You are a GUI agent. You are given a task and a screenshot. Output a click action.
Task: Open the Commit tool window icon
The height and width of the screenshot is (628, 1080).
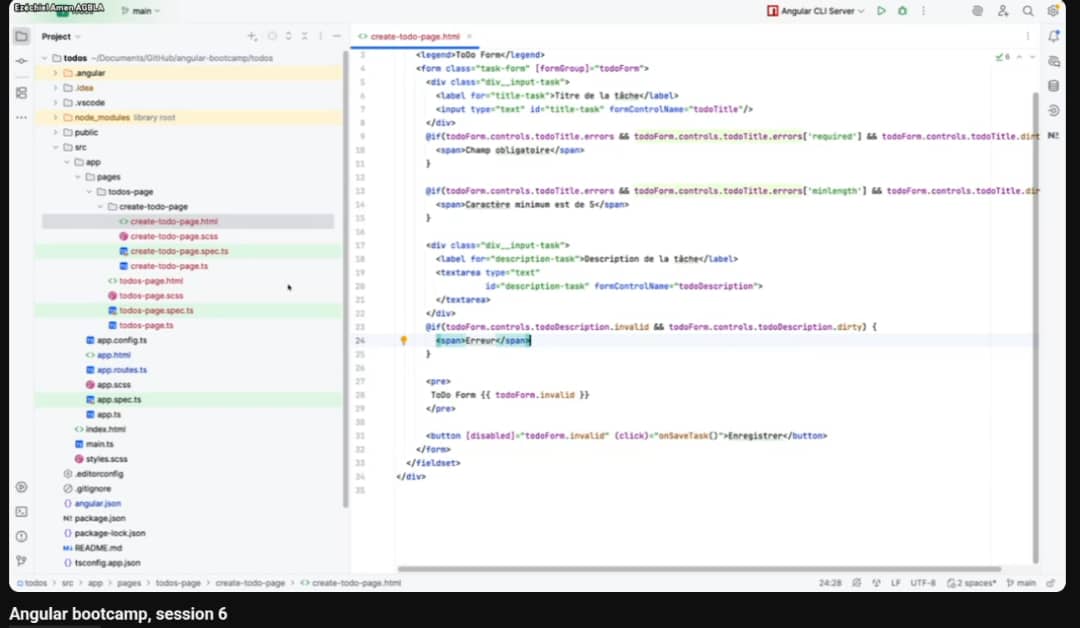[21, 61]
